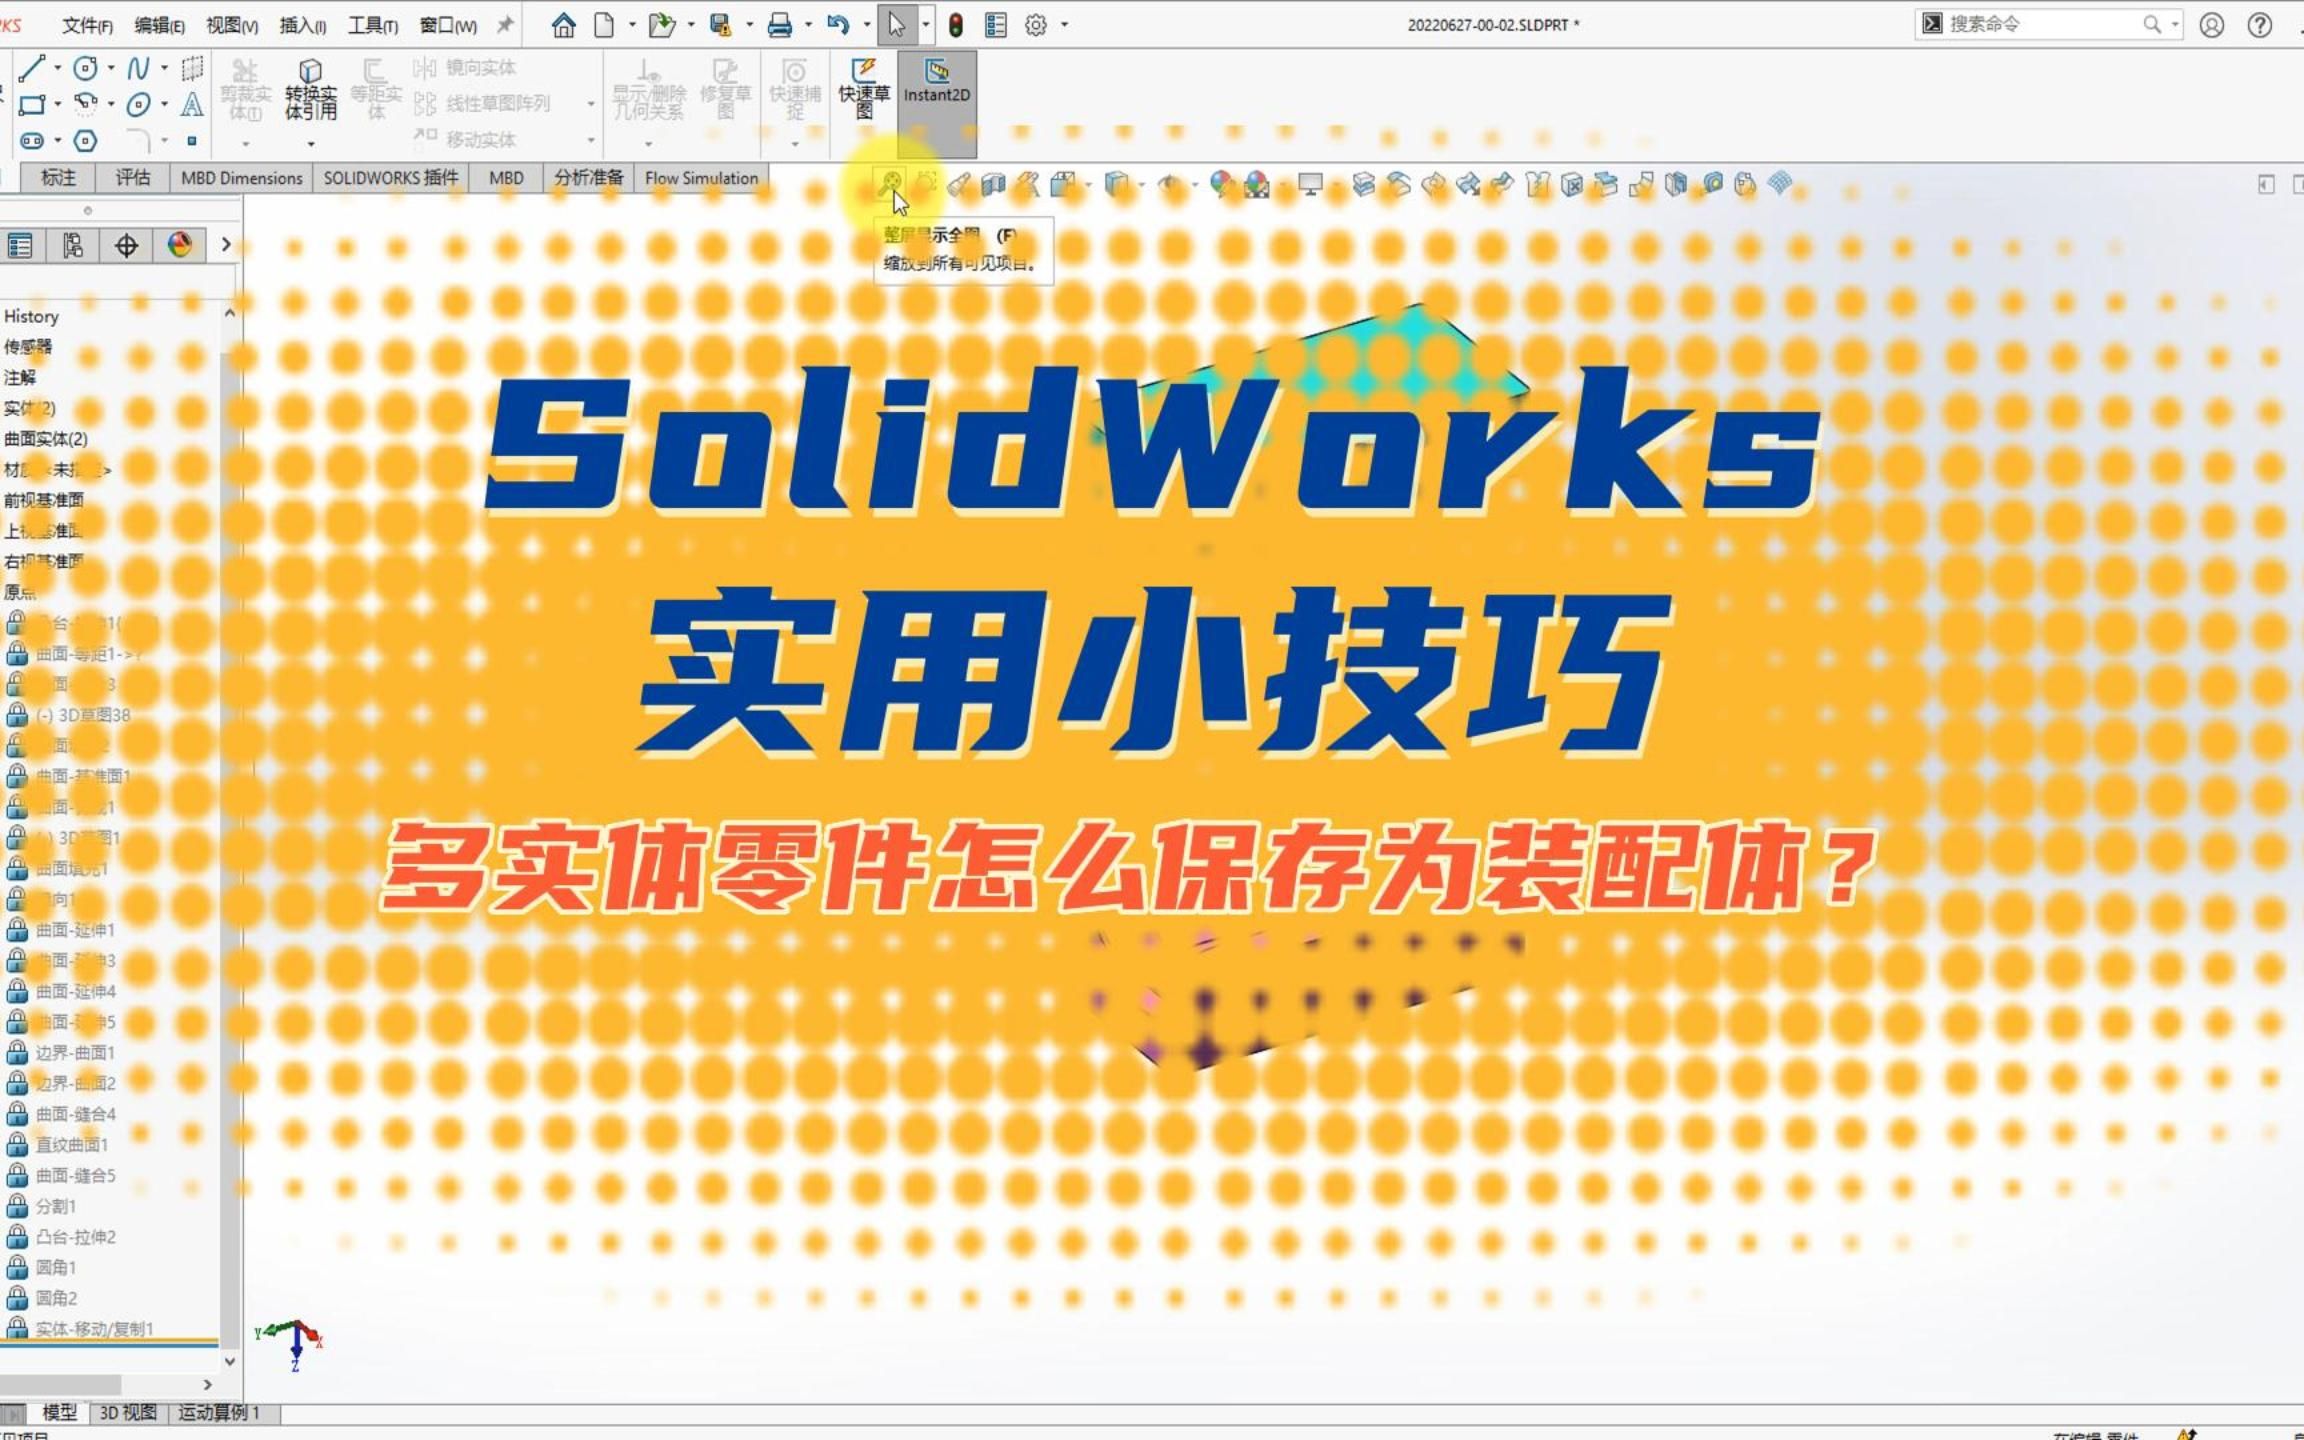This screenshot has width=2304, height=1440.
Task: Expand the Line tool dropdown arrow
Action: coord(57,68)
